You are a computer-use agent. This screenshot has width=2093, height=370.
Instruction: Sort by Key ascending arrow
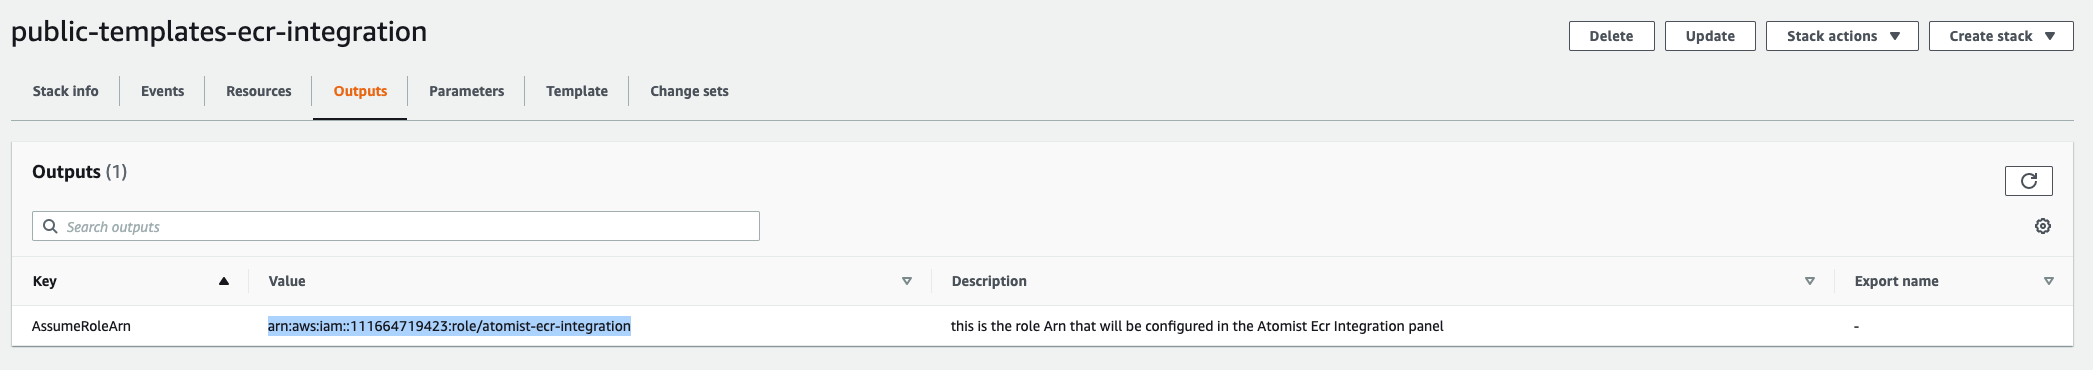[x=224, y=281]
